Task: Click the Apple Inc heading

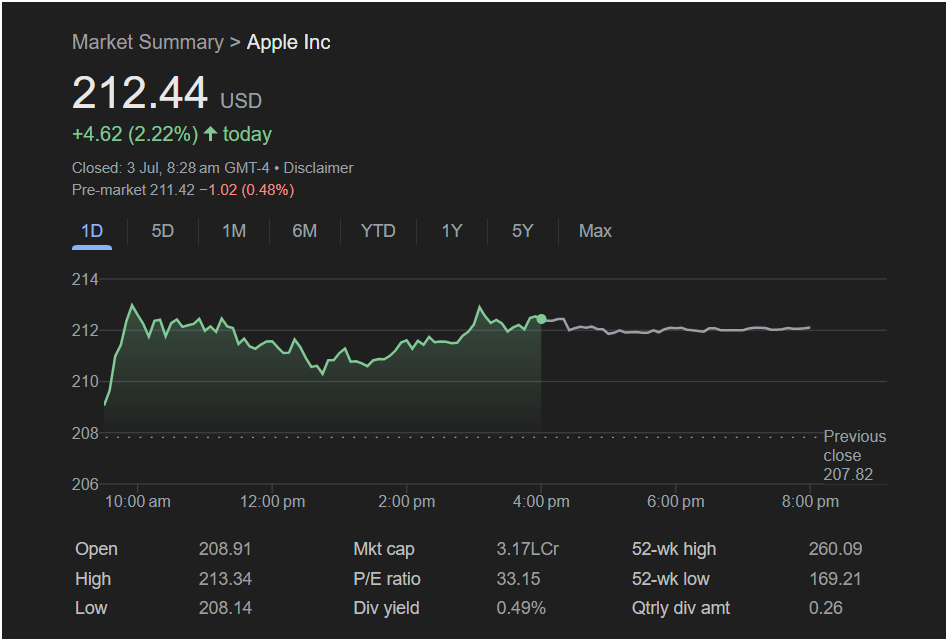Action: (x=288, y=42)
